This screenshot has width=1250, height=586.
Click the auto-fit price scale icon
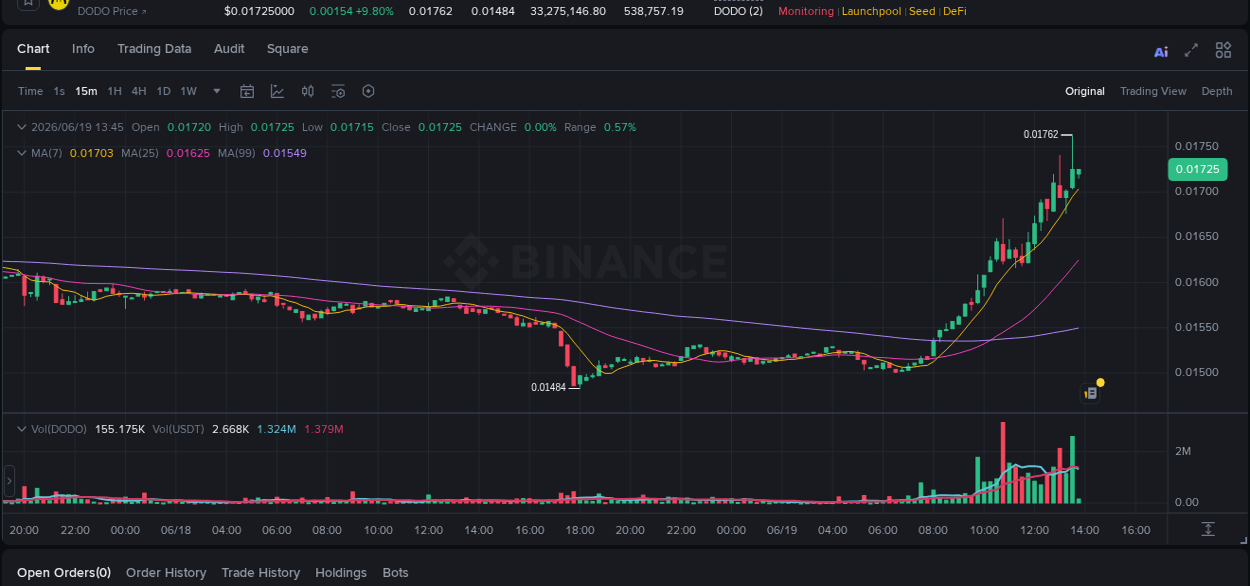[1208, 529]
